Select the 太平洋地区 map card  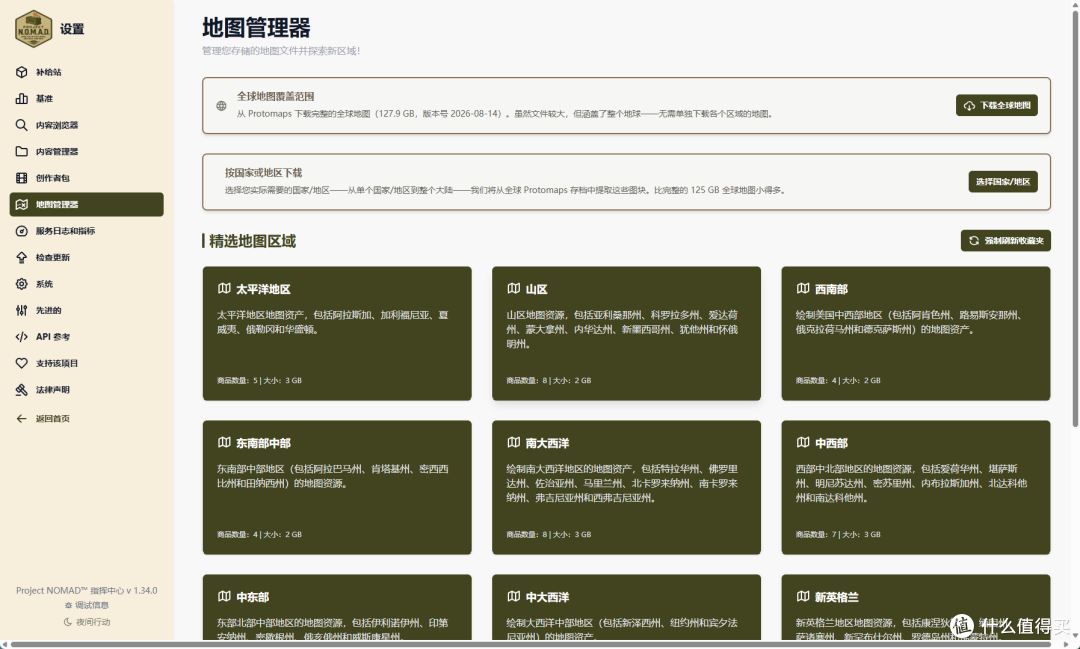338,333
